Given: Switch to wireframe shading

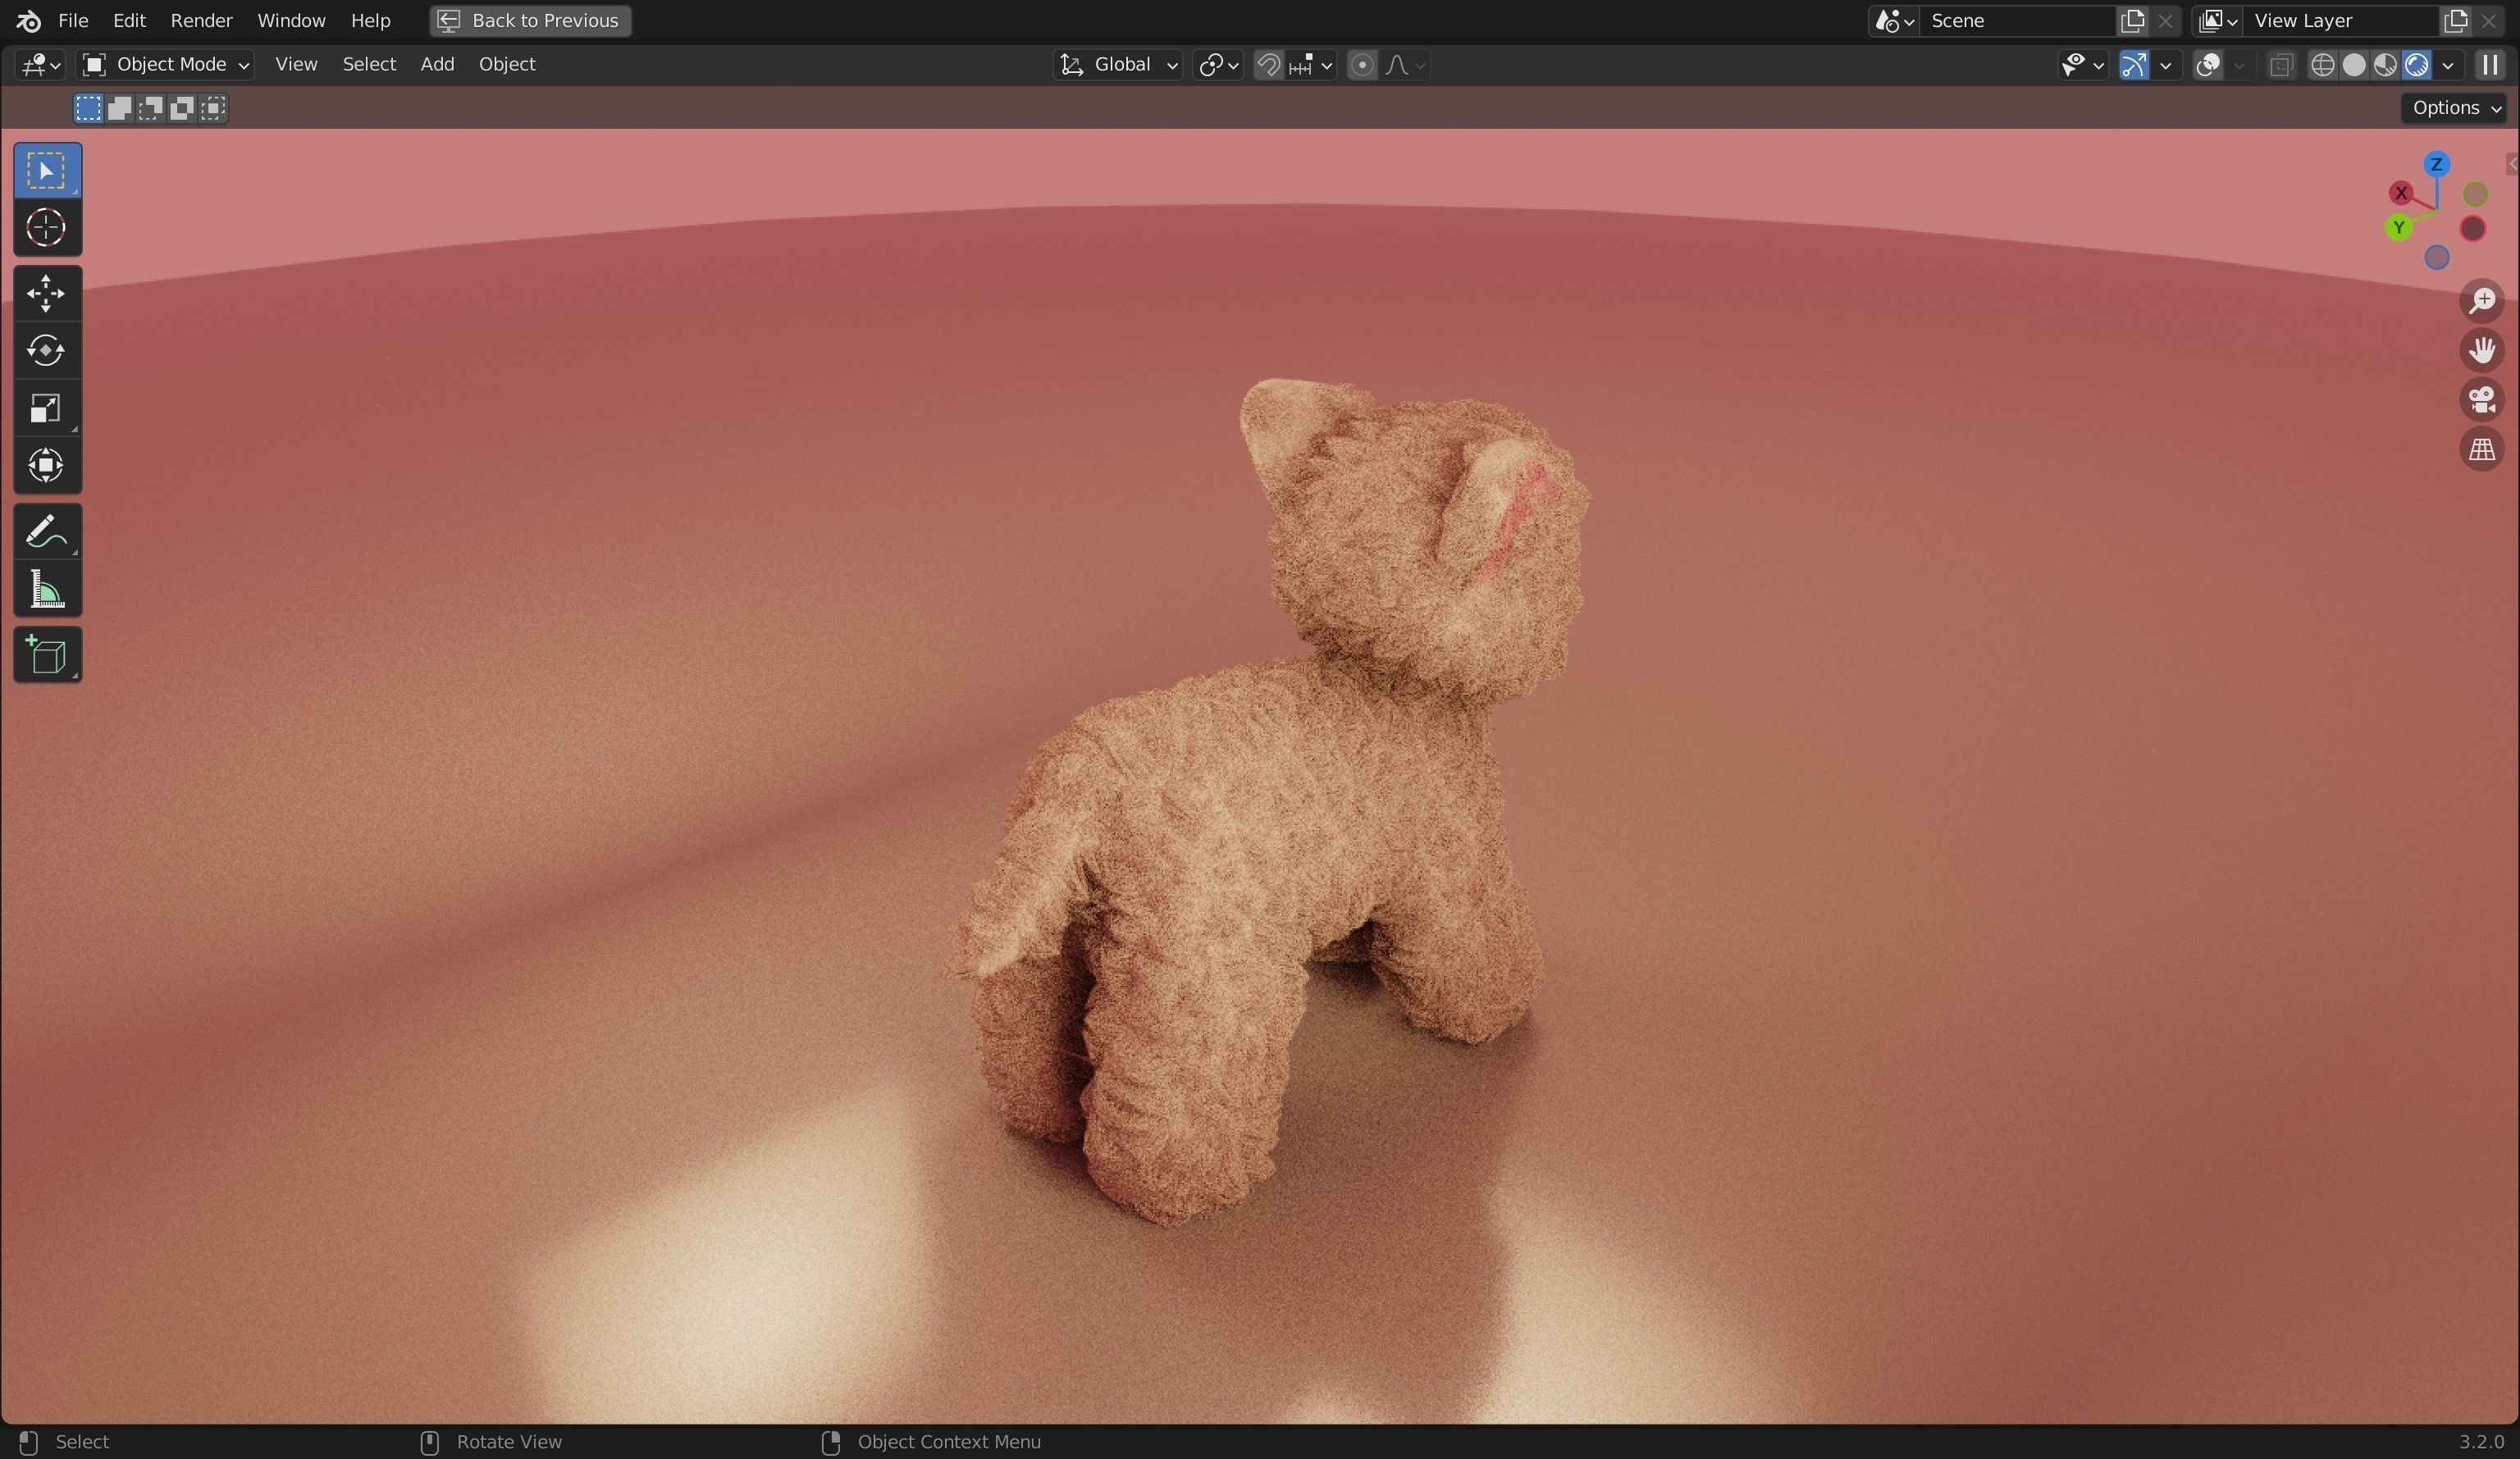Looking at the screenshot, I should [2322, 65].
